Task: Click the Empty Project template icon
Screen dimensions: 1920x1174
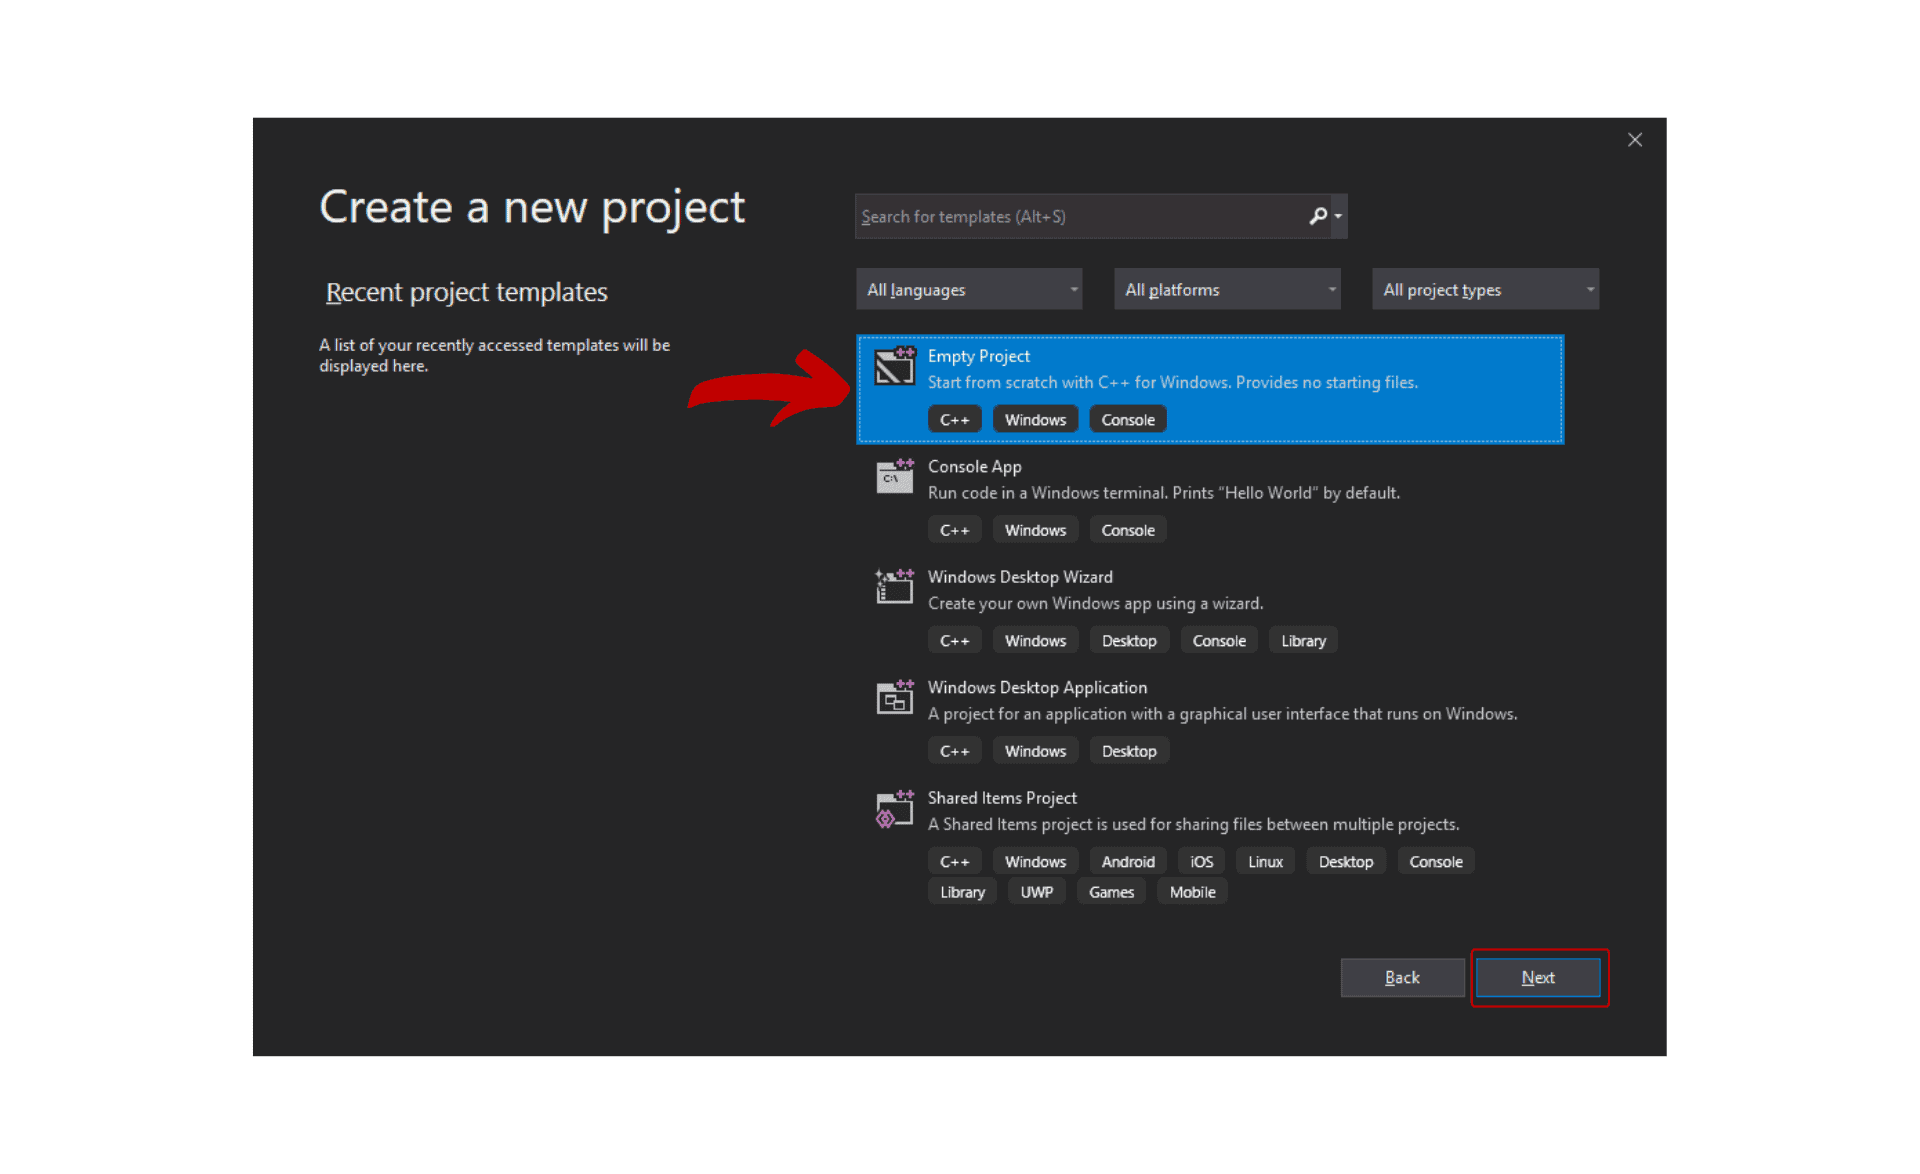Action: [894, 366]
